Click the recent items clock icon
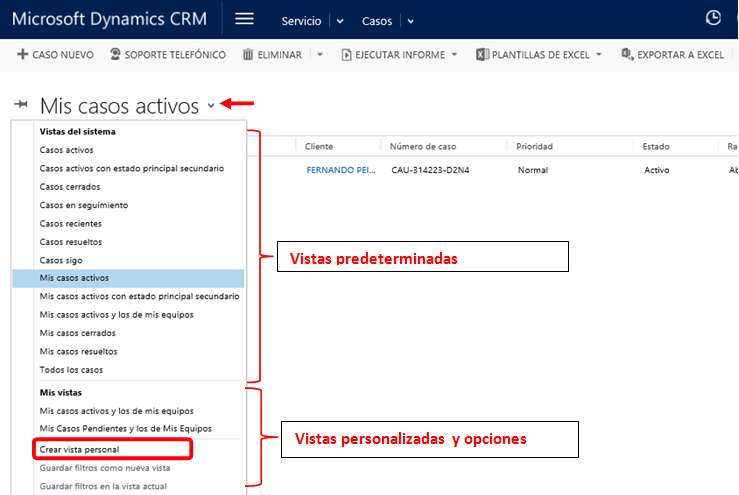The image size is (739, 495). point(713,18)
